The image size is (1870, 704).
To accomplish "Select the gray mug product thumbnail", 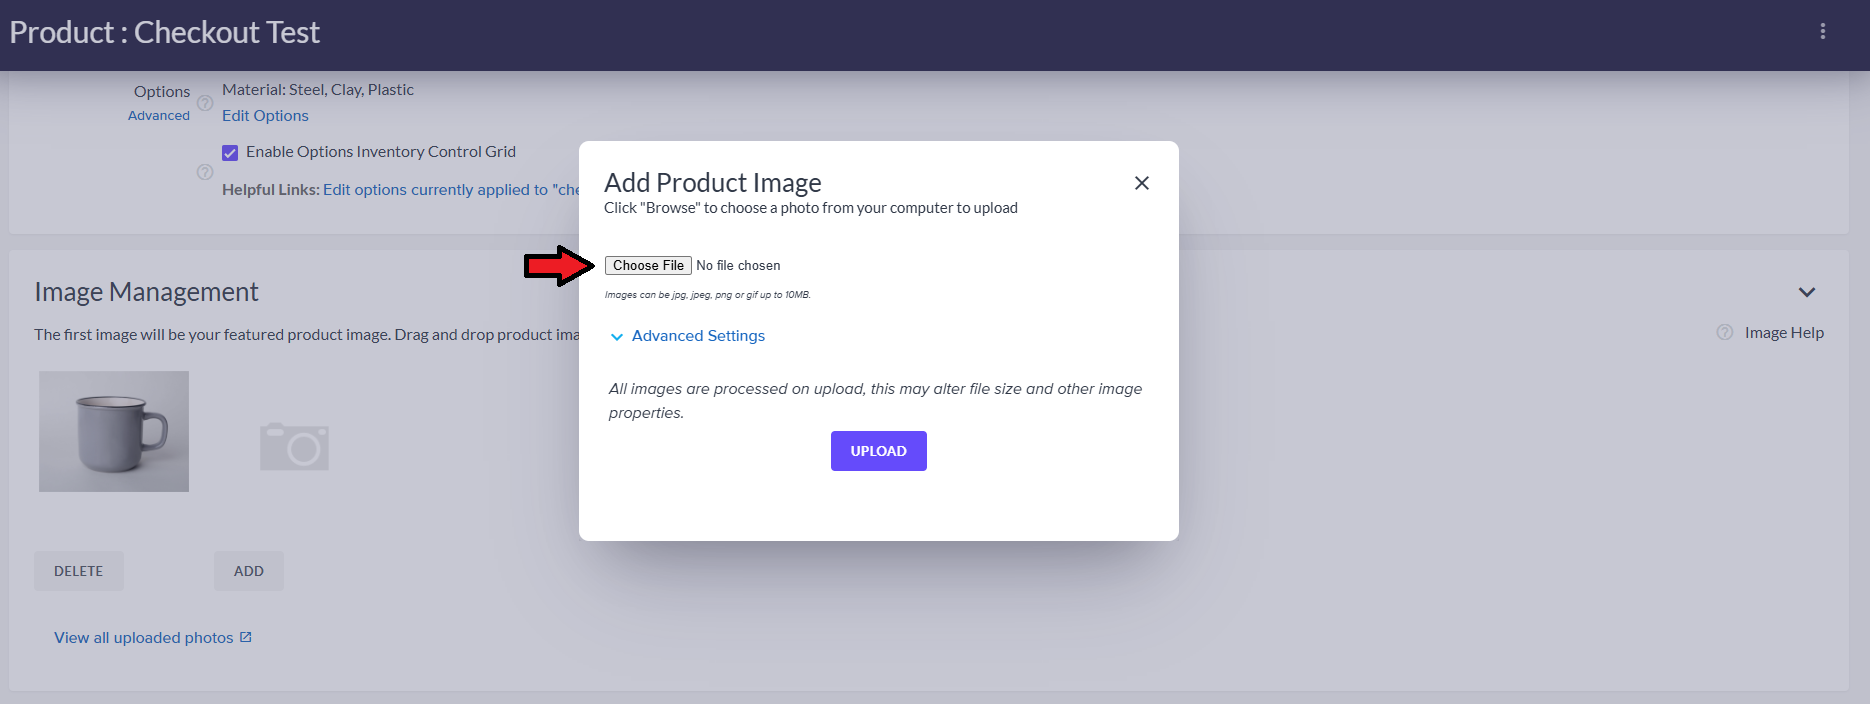I will click(x=114, y=432).
